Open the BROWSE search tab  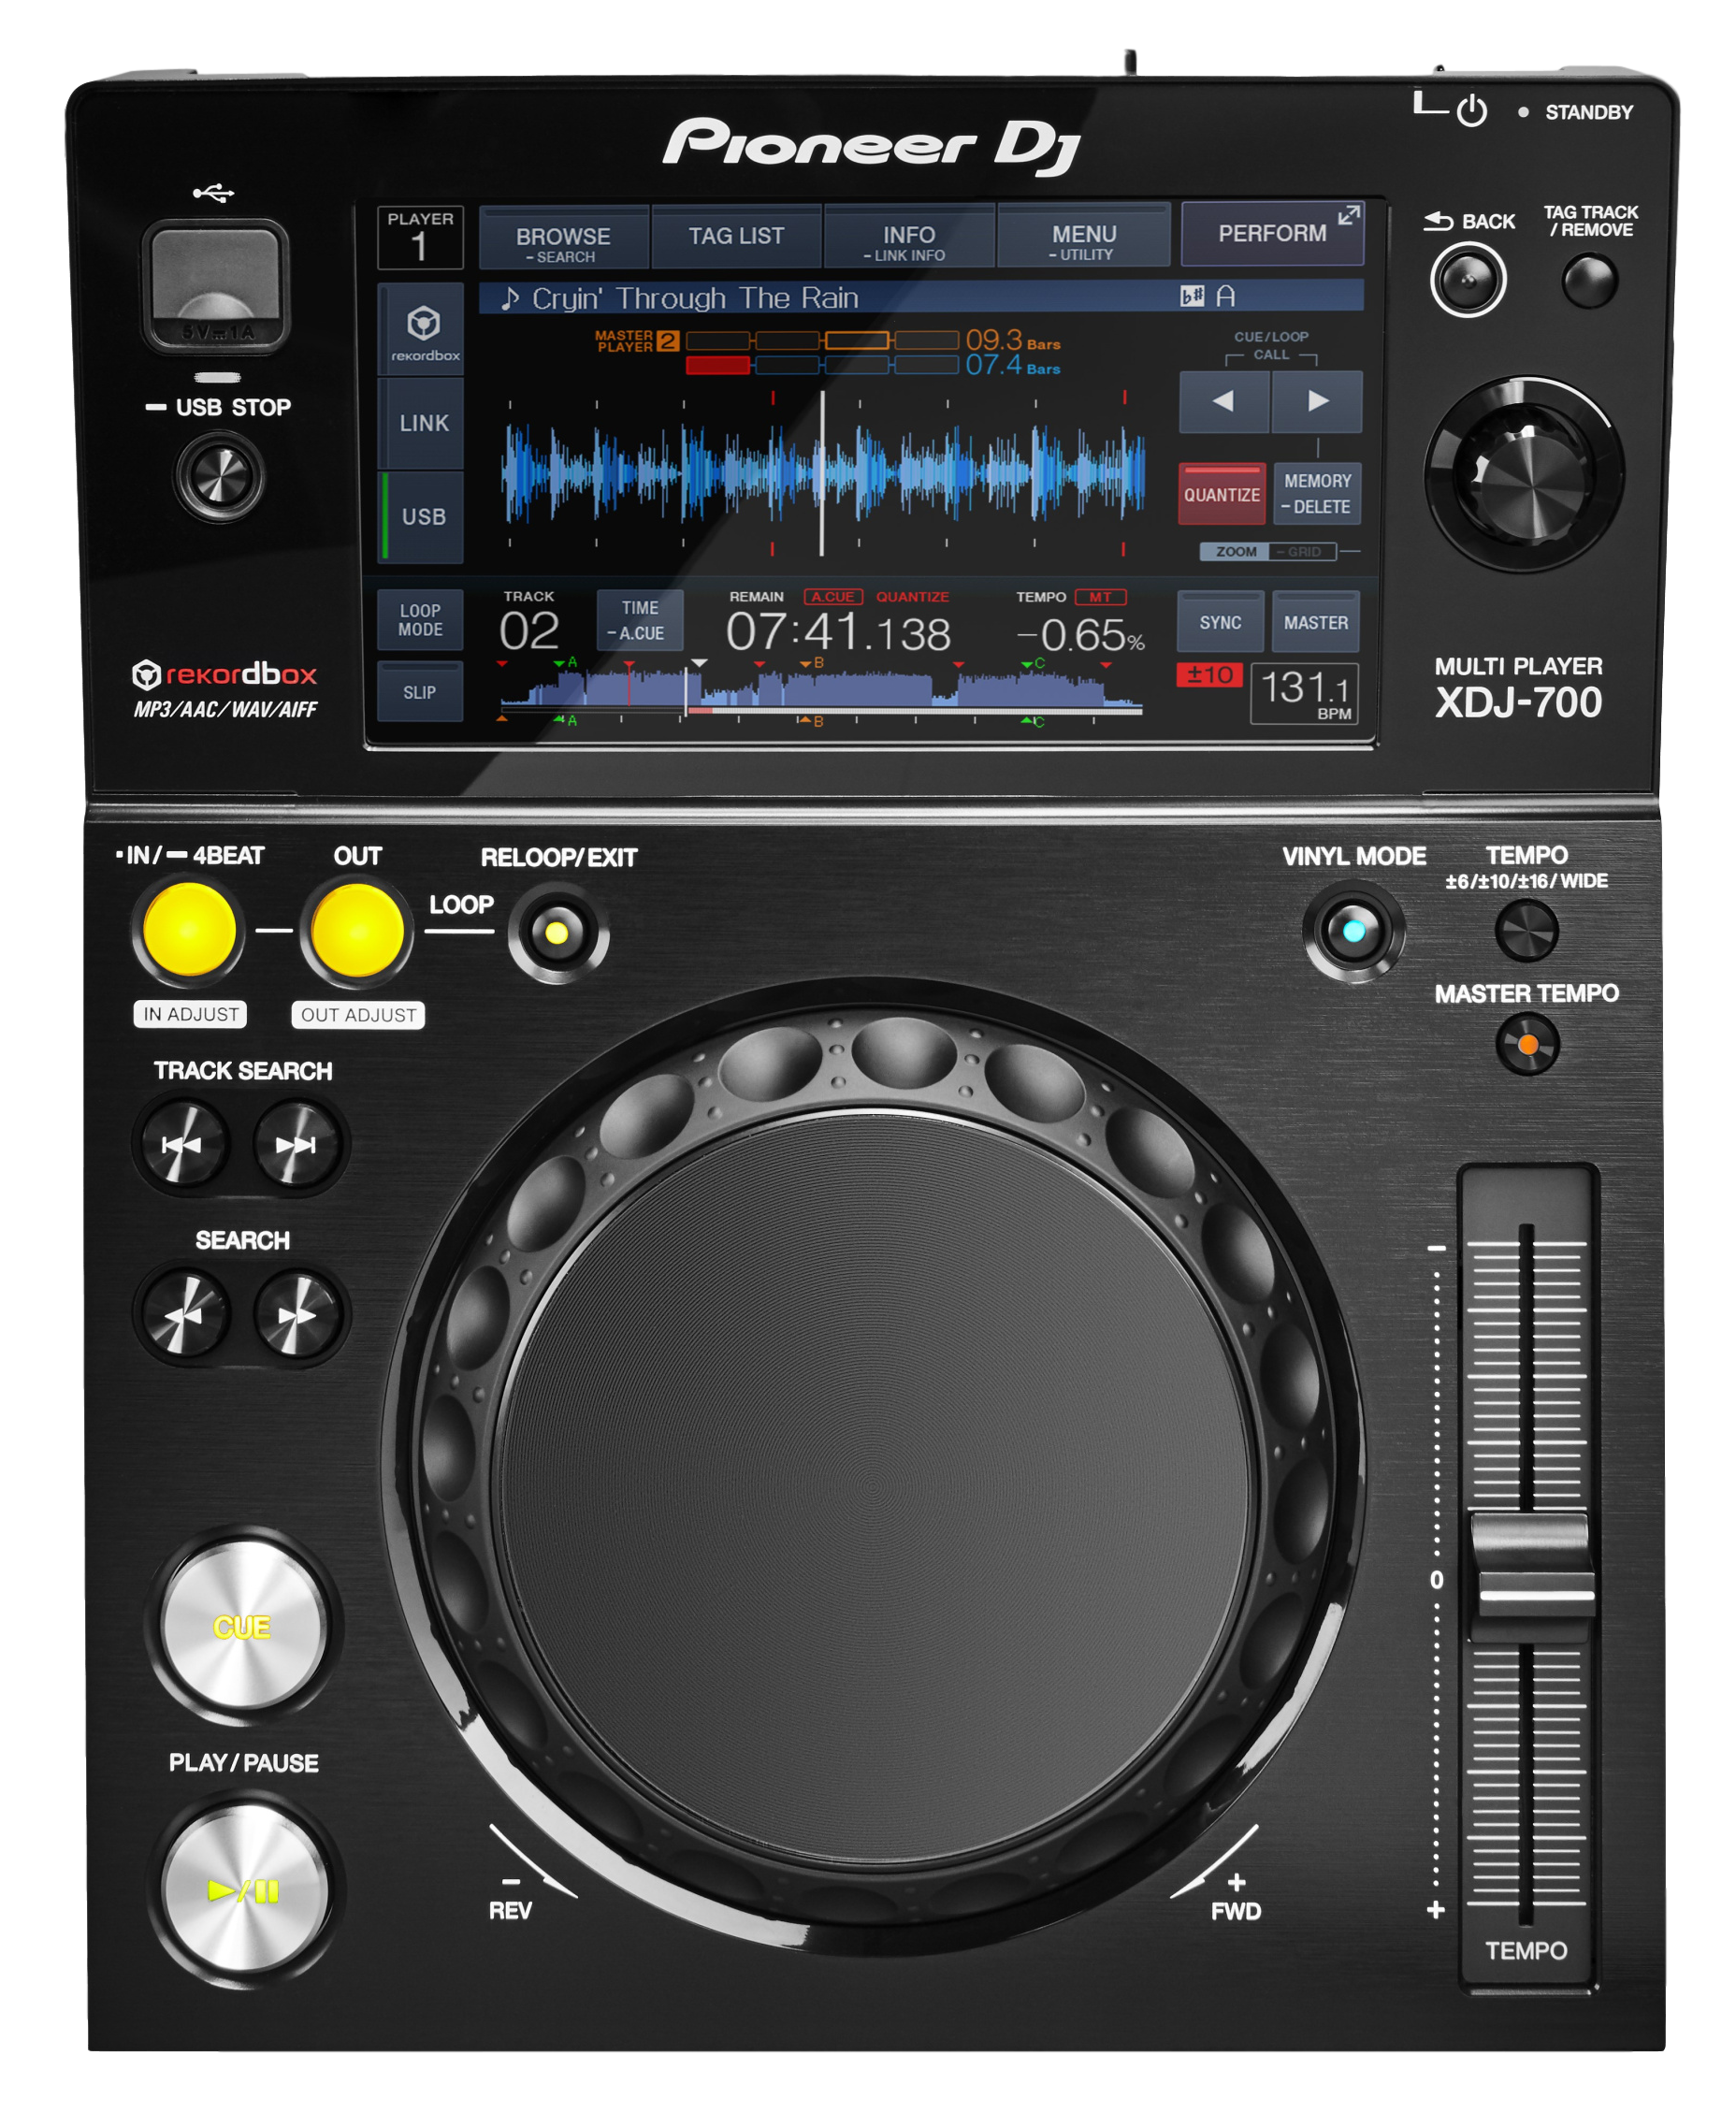564,238
